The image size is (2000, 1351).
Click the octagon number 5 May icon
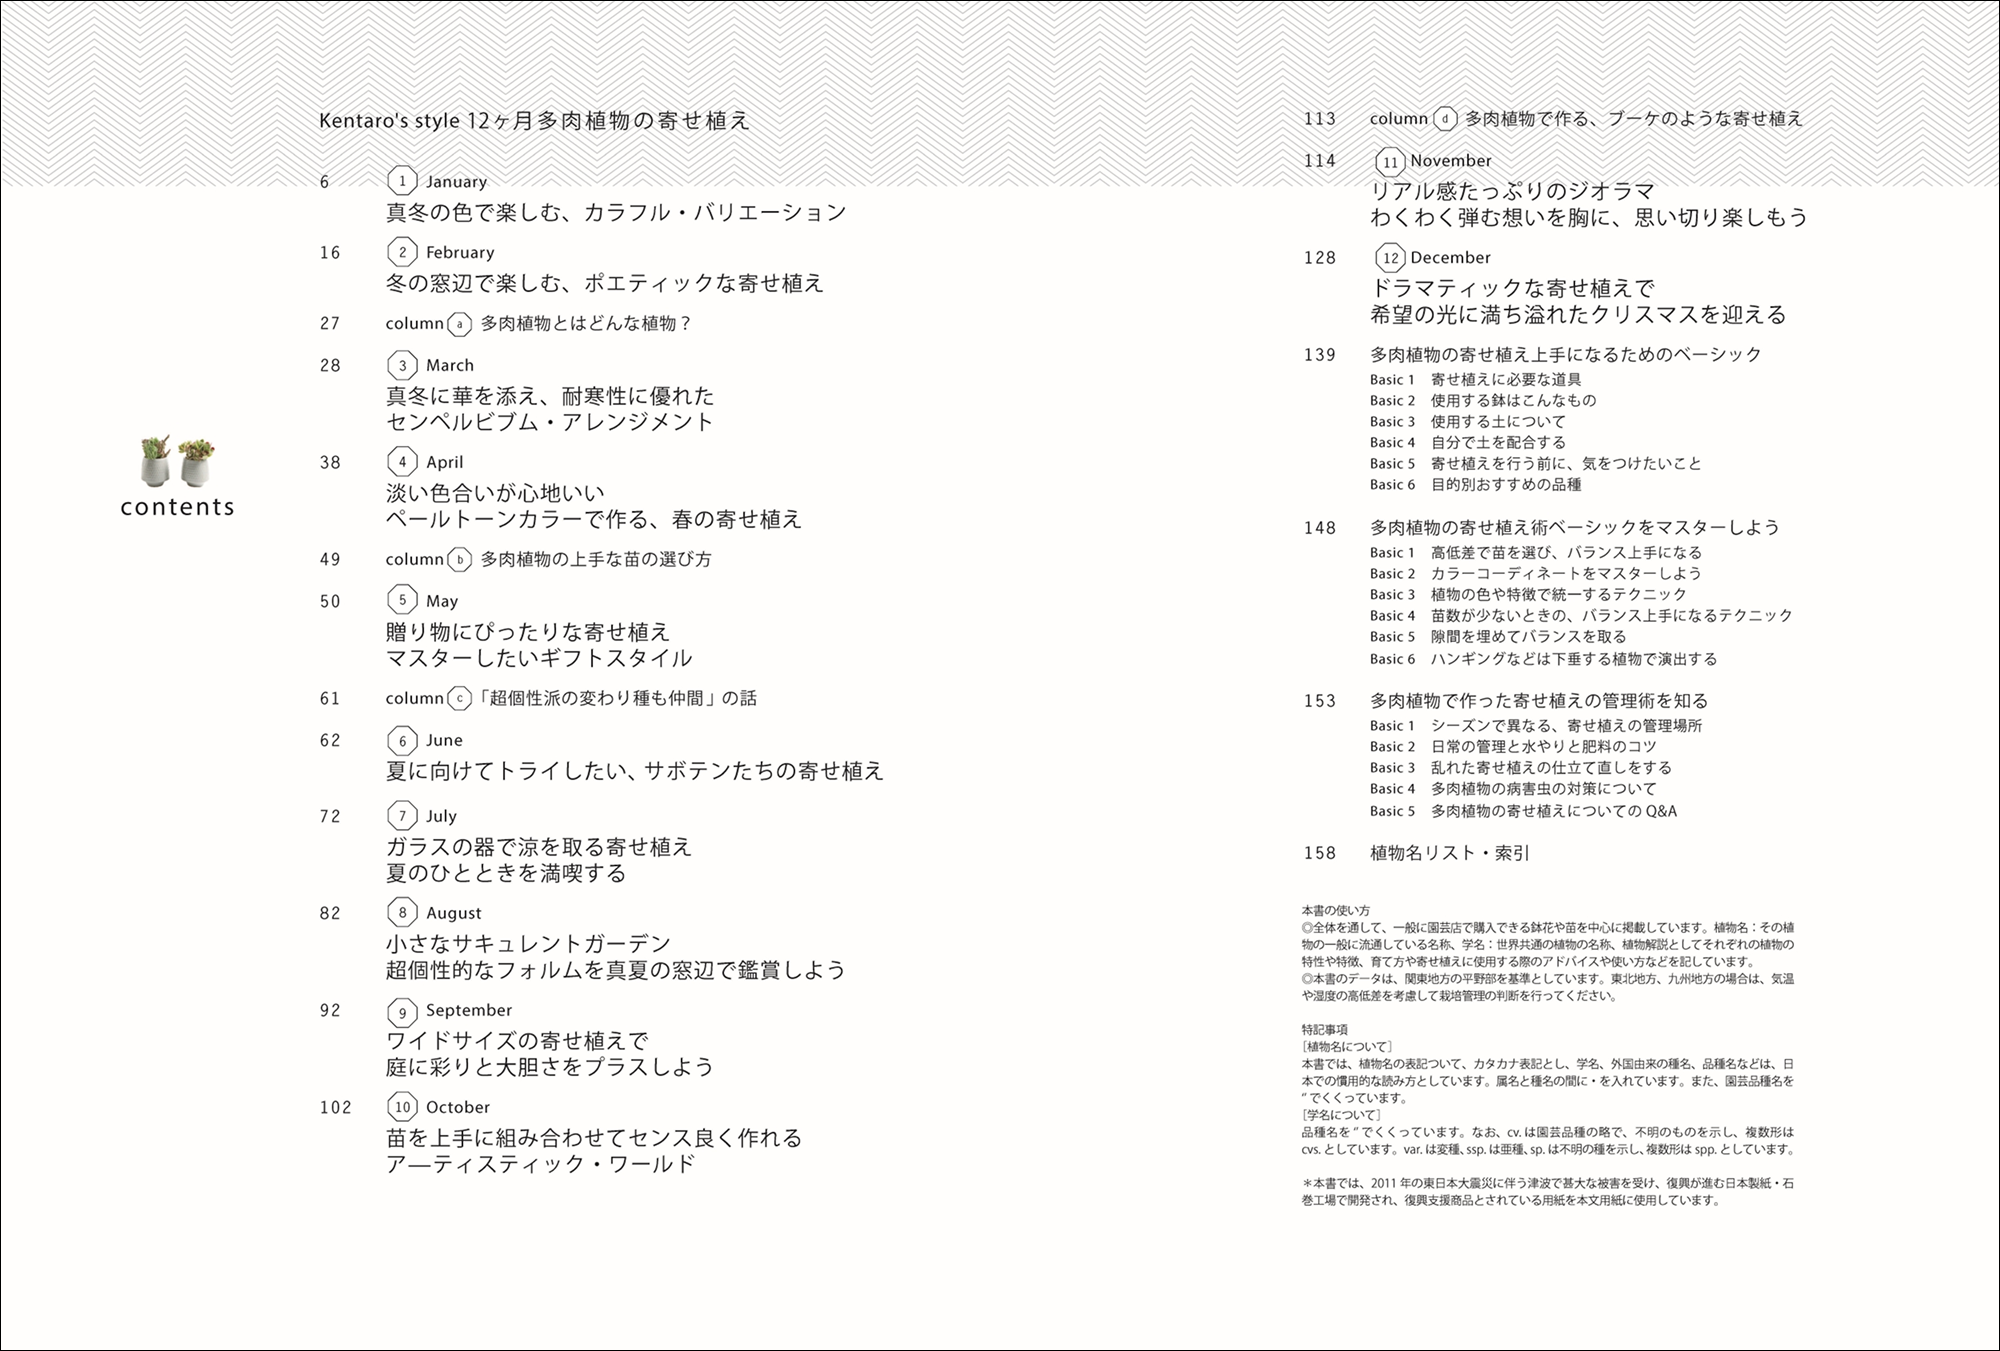pyautogui.click(x=402, y=600)
